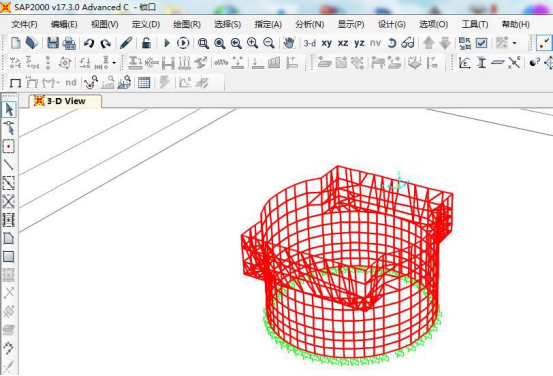Activate the Pan hand tool
The height and width of the screenshot is (376, 553).
point(289,43)
